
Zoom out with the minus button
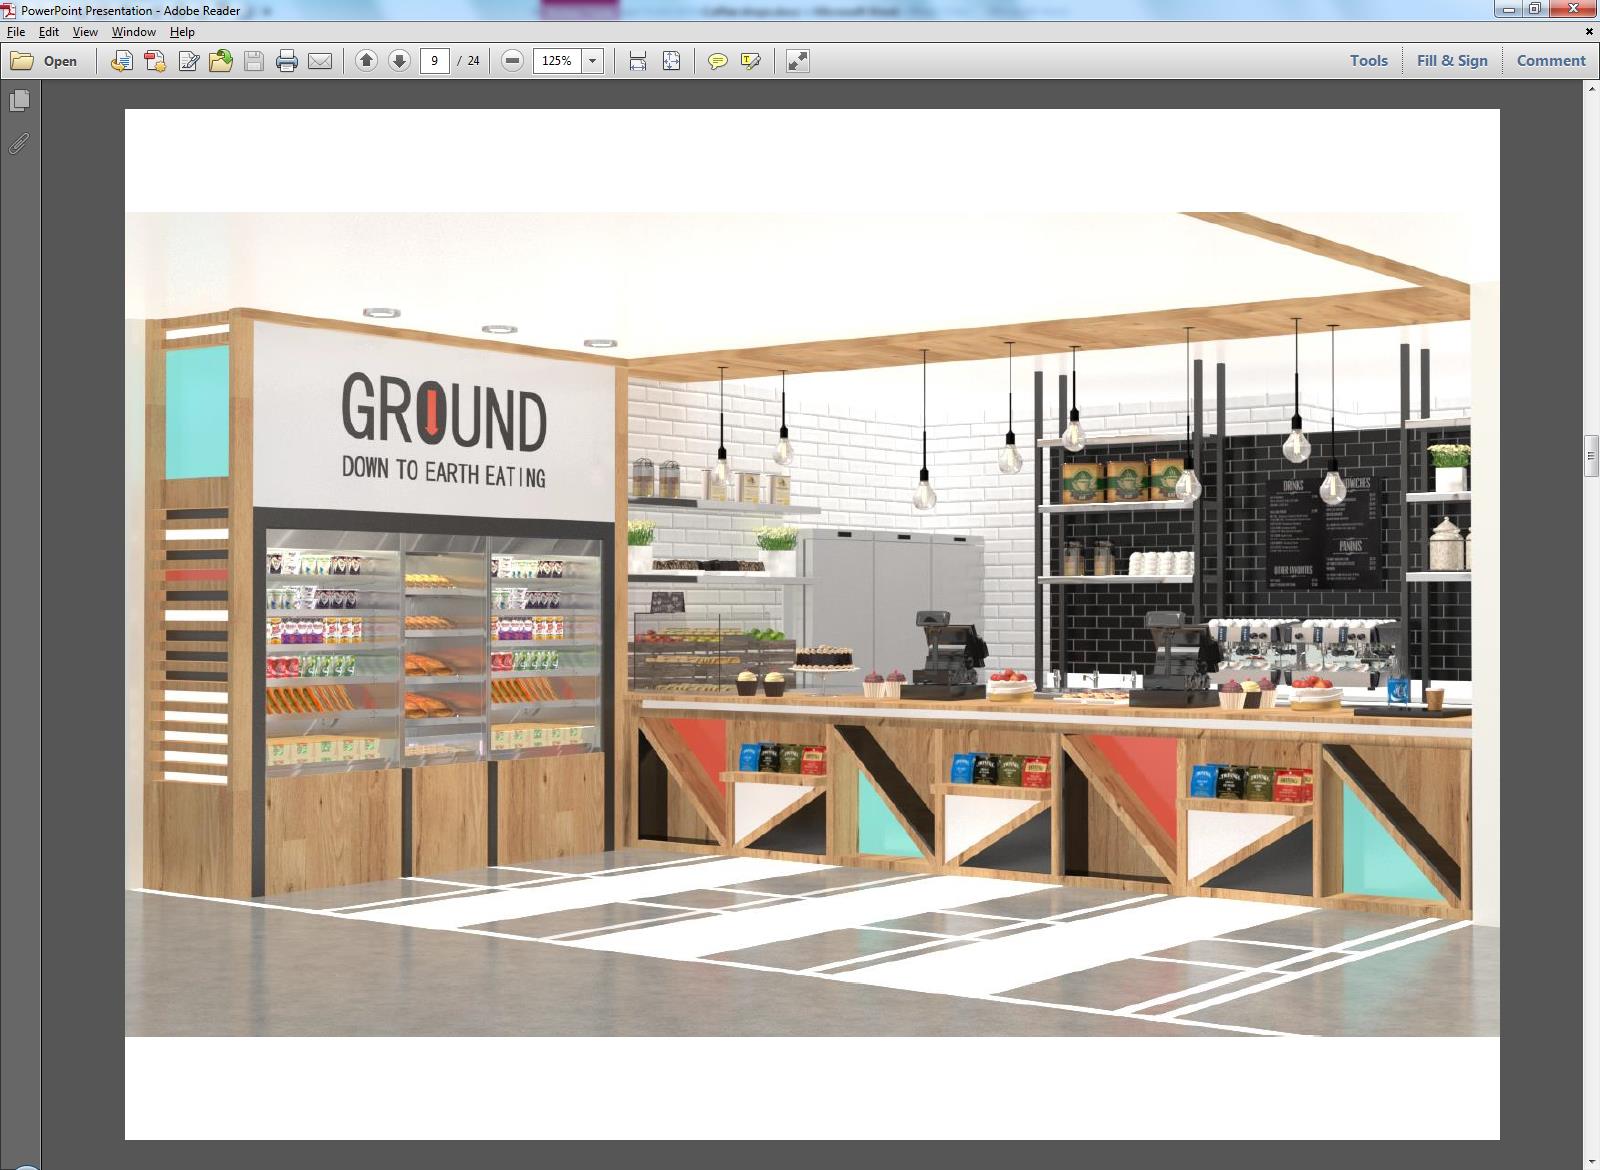tap(512, 61)
